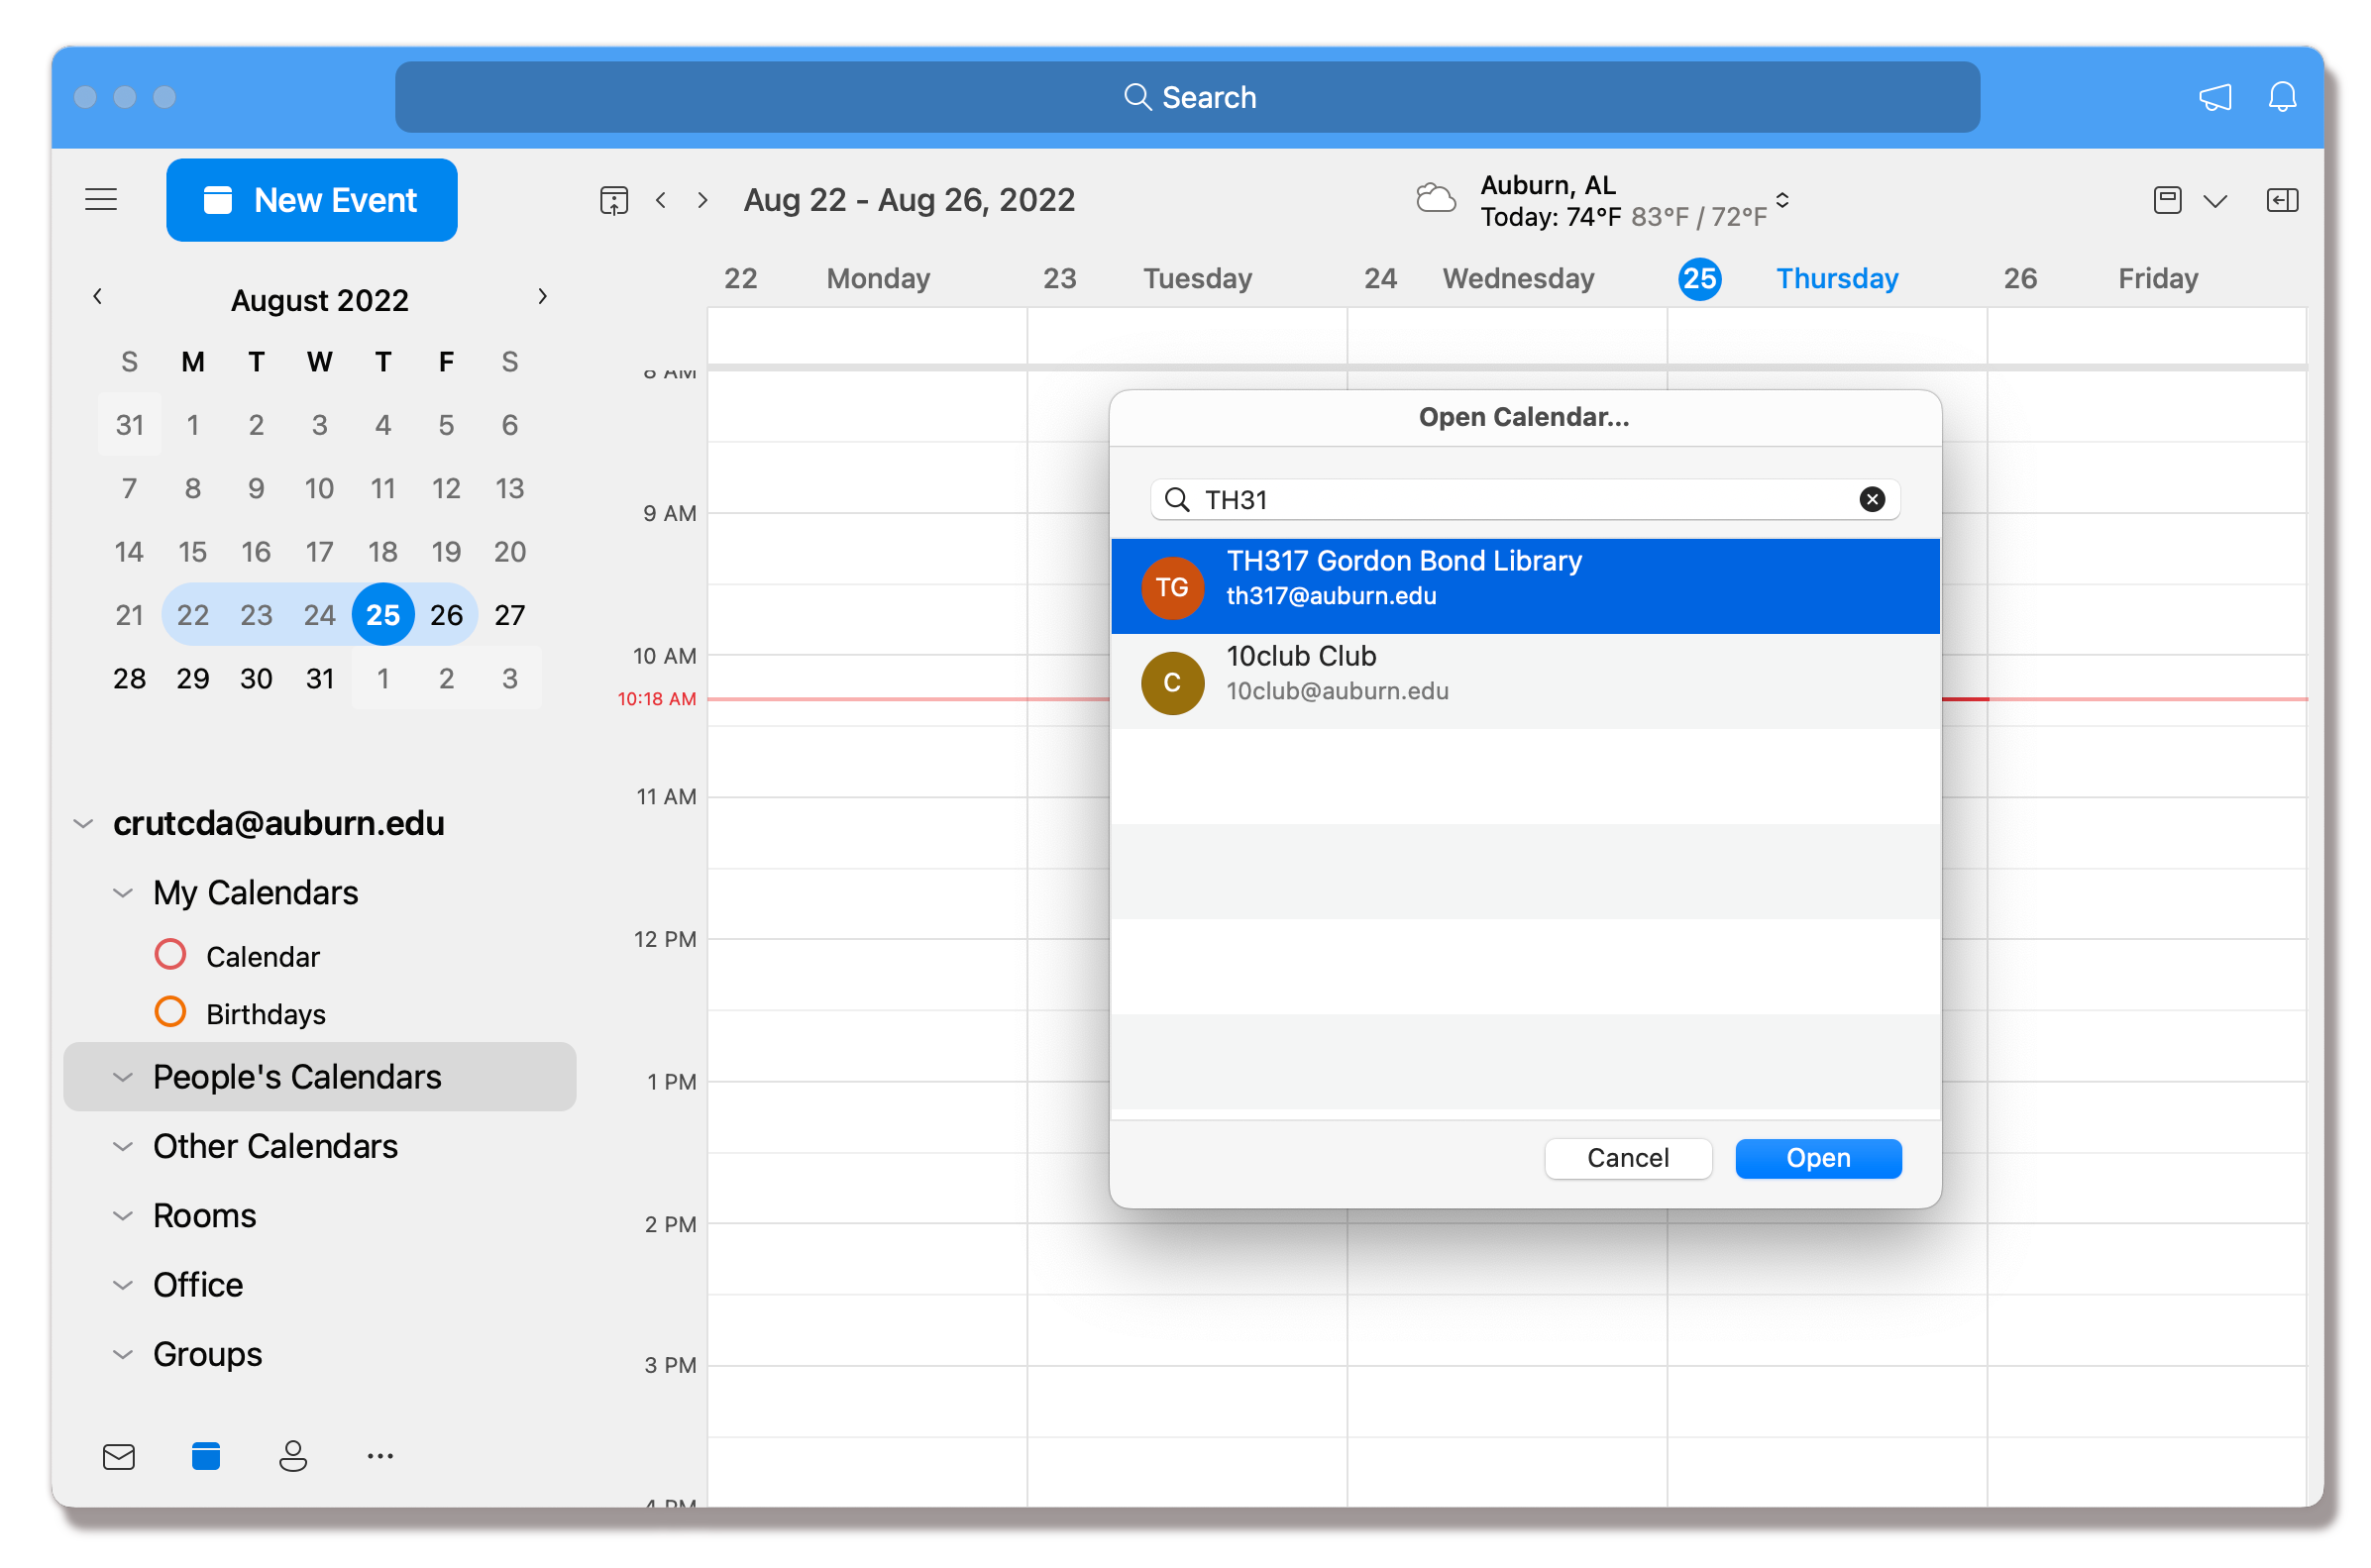Change the calendar view type icon
Screen dimensions: 2371x1568
click(x=2167, y=200)
